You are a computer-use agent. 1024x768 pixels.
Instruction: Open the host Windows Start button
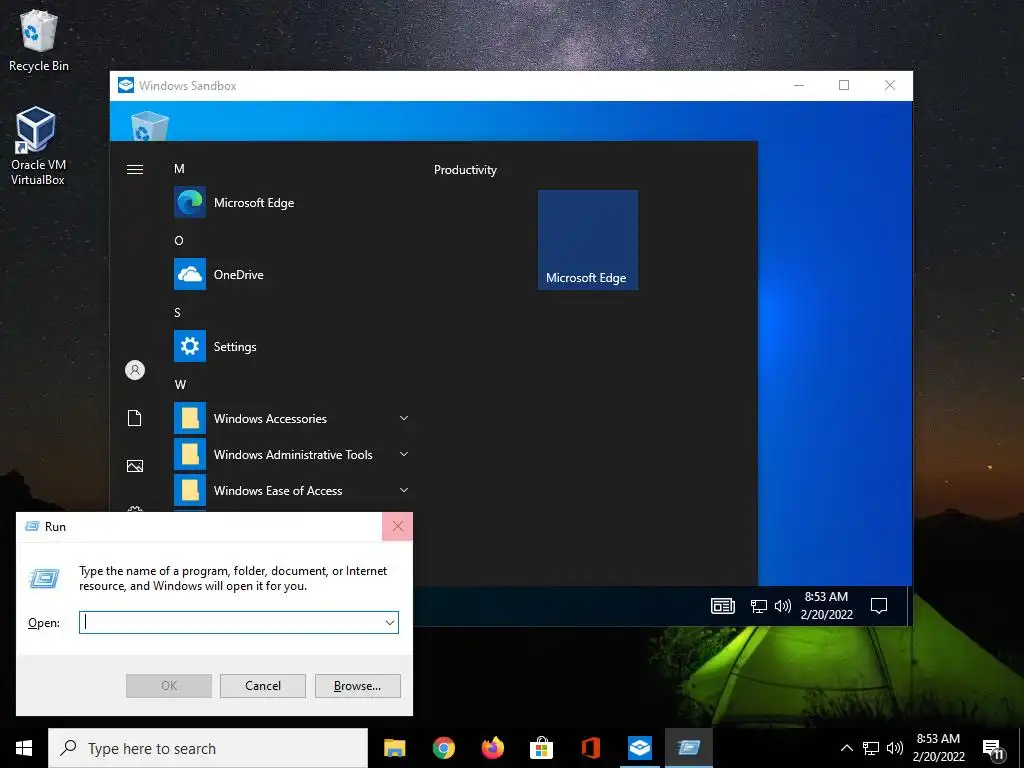(x=24, y=748)
